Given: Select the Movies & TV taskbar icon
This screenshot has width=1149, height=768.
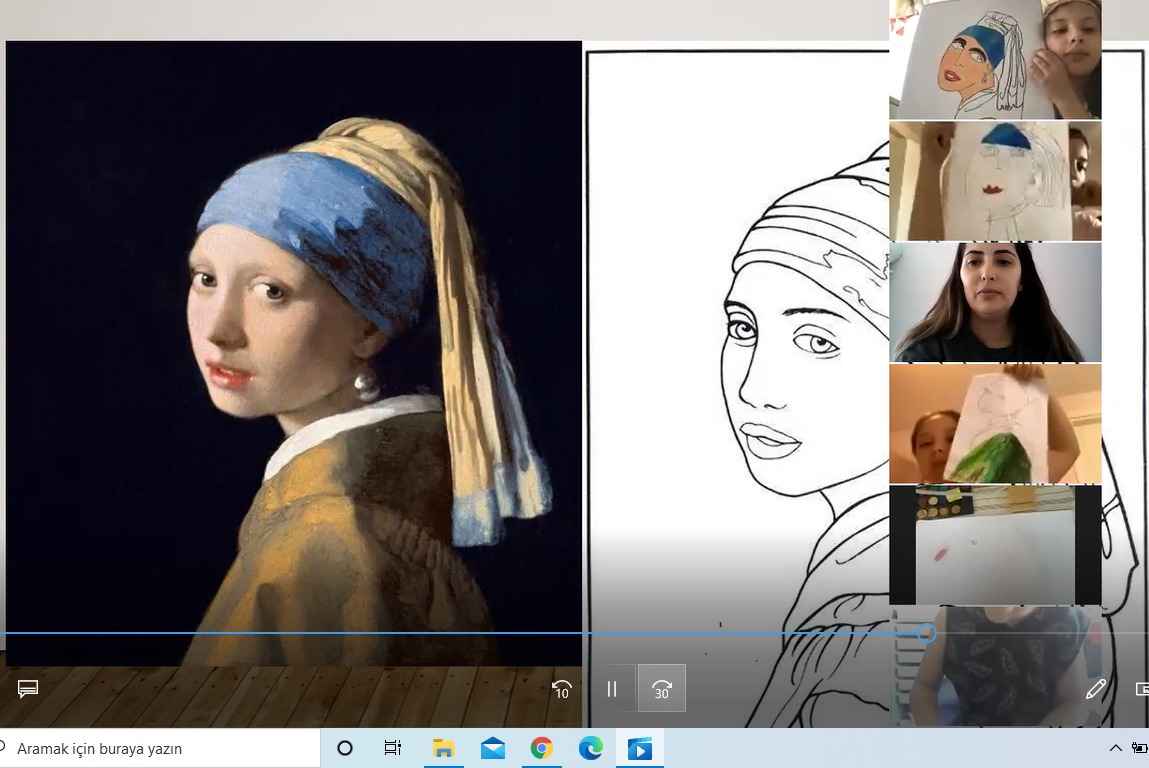Looking at the screenshot, I should (x=640, y=748).
